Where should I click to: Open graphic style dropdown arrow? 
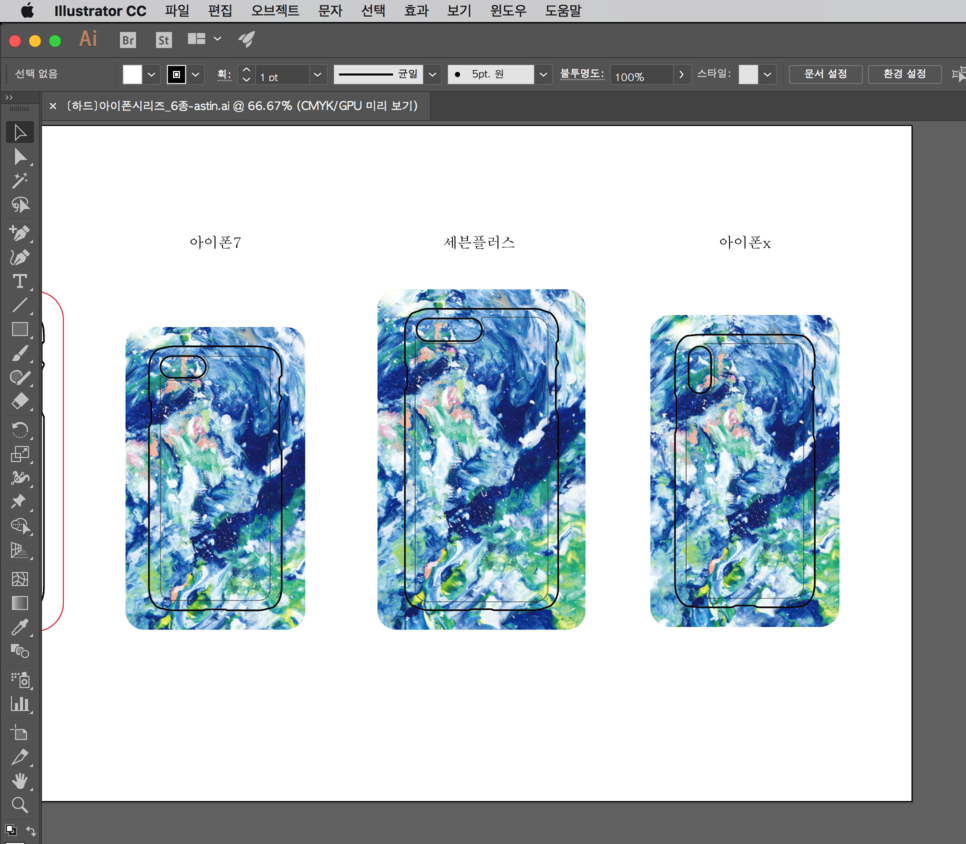coord(767,75)
